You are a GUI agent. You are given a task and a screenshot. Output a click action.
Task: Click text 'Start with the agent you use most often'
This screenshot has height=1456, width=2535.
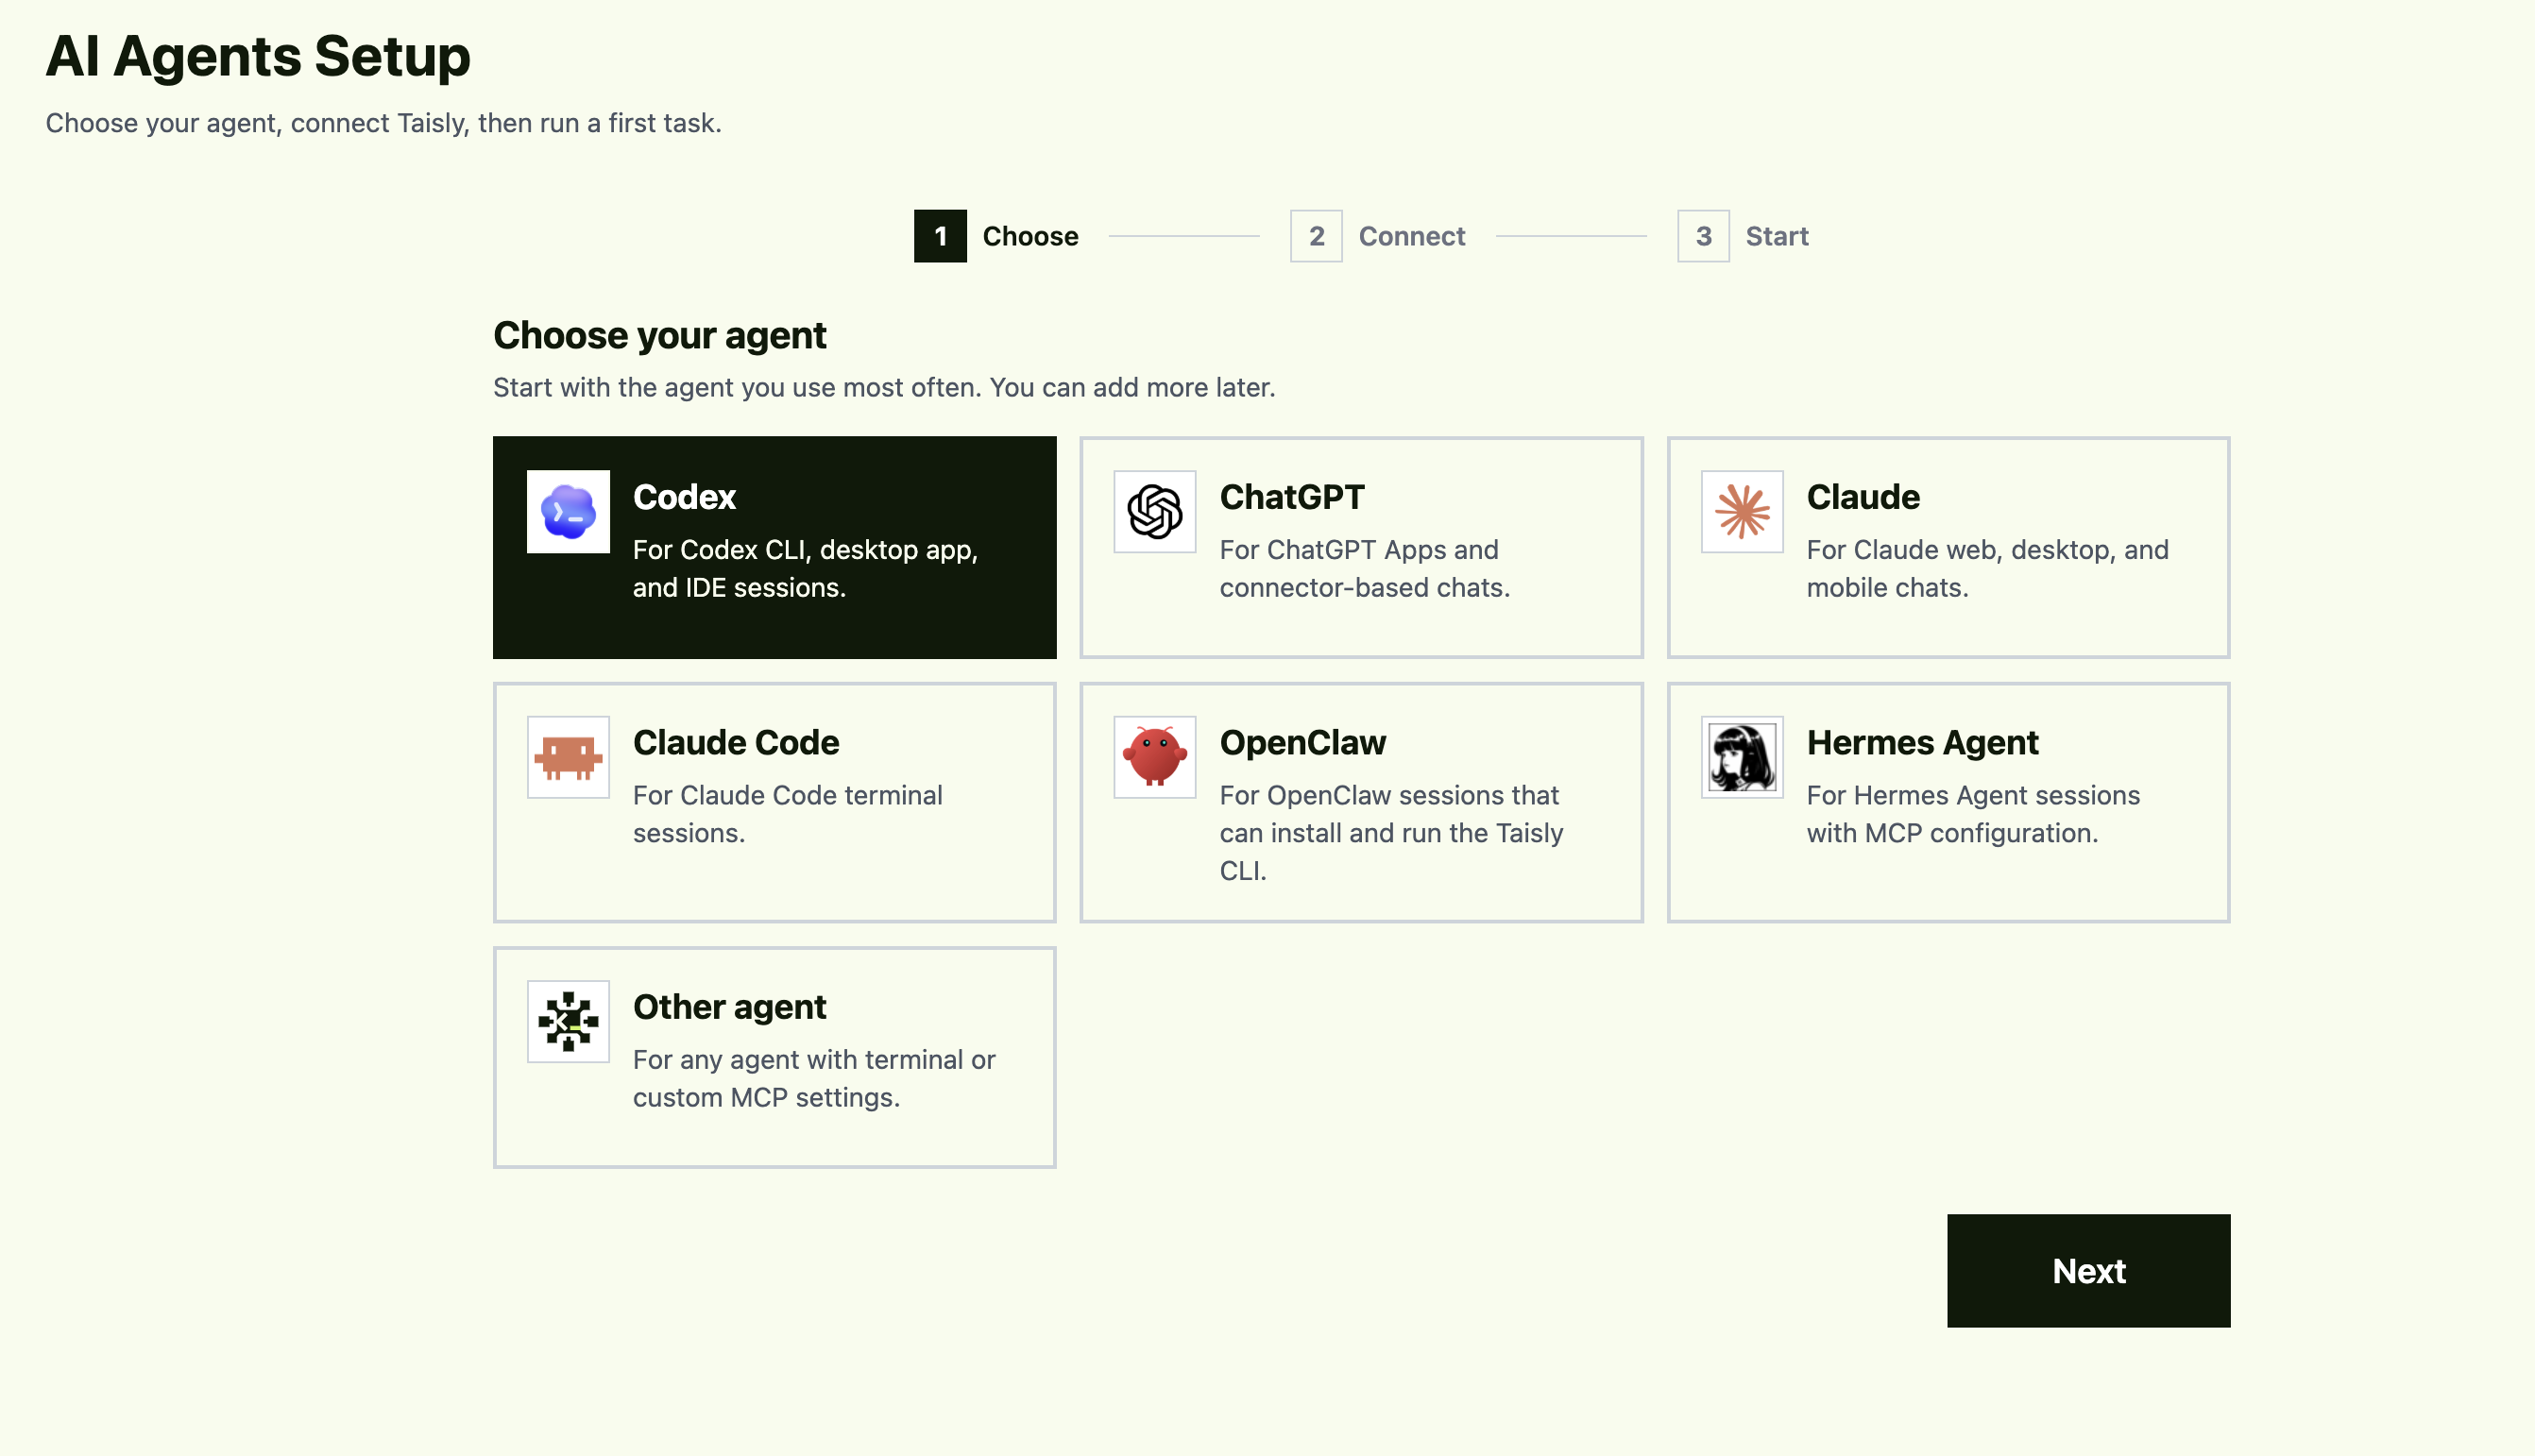point(736,387)
